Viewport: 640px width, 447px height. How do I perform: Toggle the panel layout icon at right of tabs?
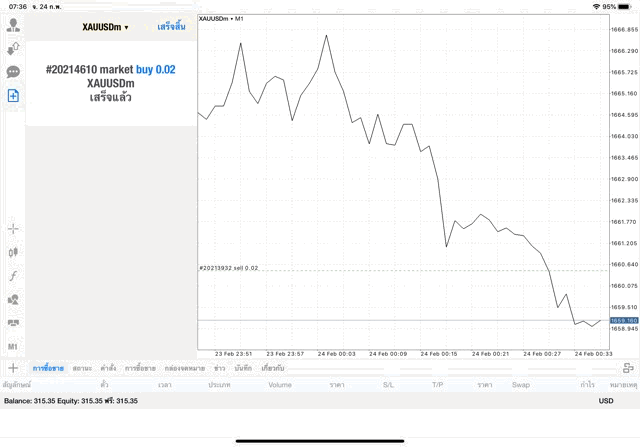[628, 368]
